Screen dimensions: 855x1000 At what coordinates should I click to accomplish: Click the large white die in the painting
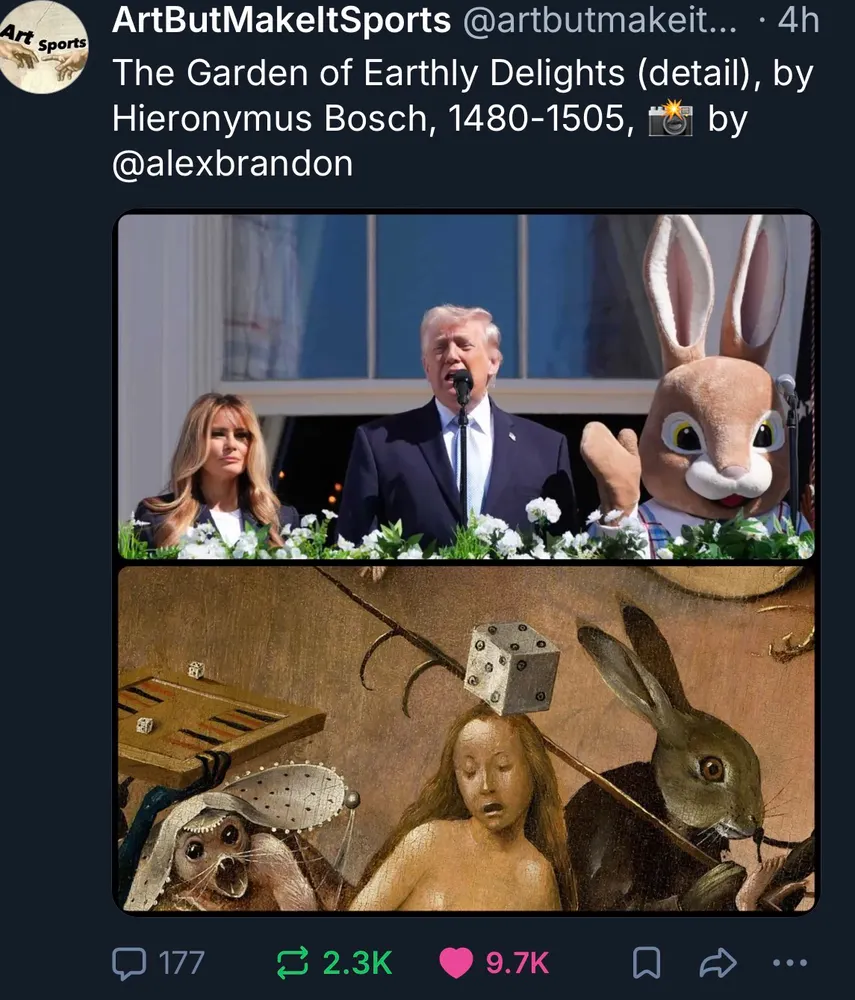coord(513,665)
